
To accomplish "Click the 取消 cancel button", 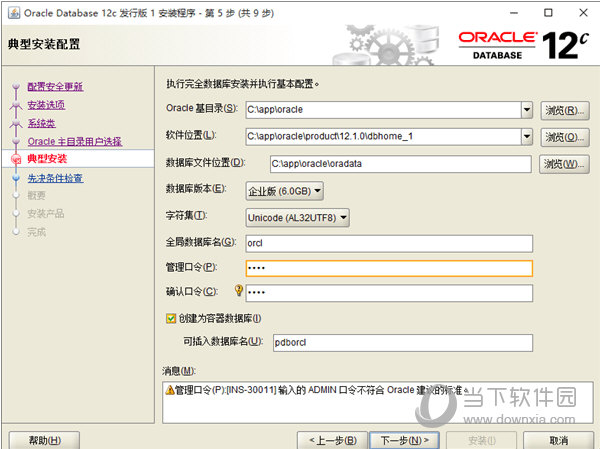I will pos(558,441).
